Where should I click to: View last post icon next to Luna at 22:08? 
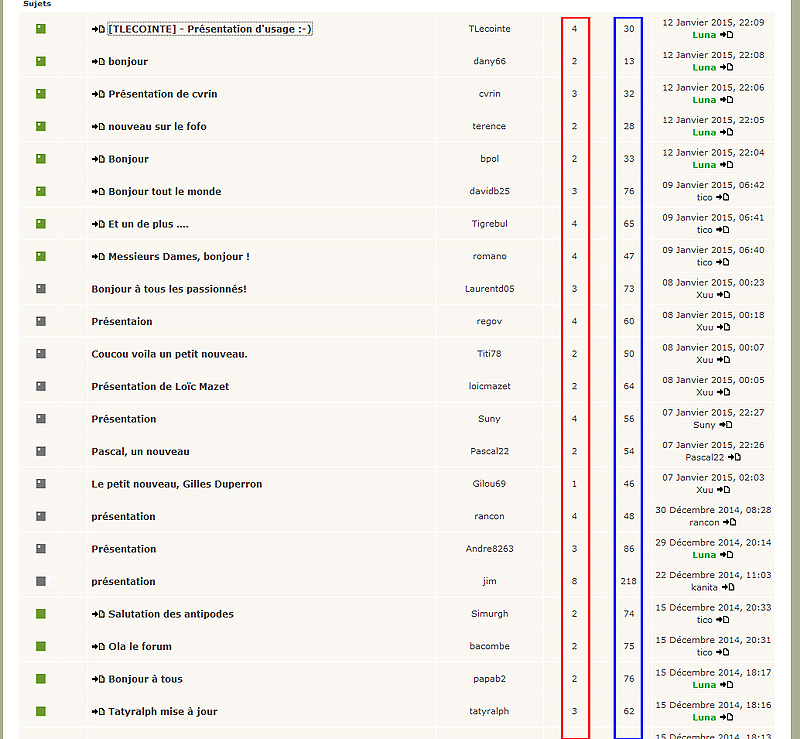tap(727, 67)
